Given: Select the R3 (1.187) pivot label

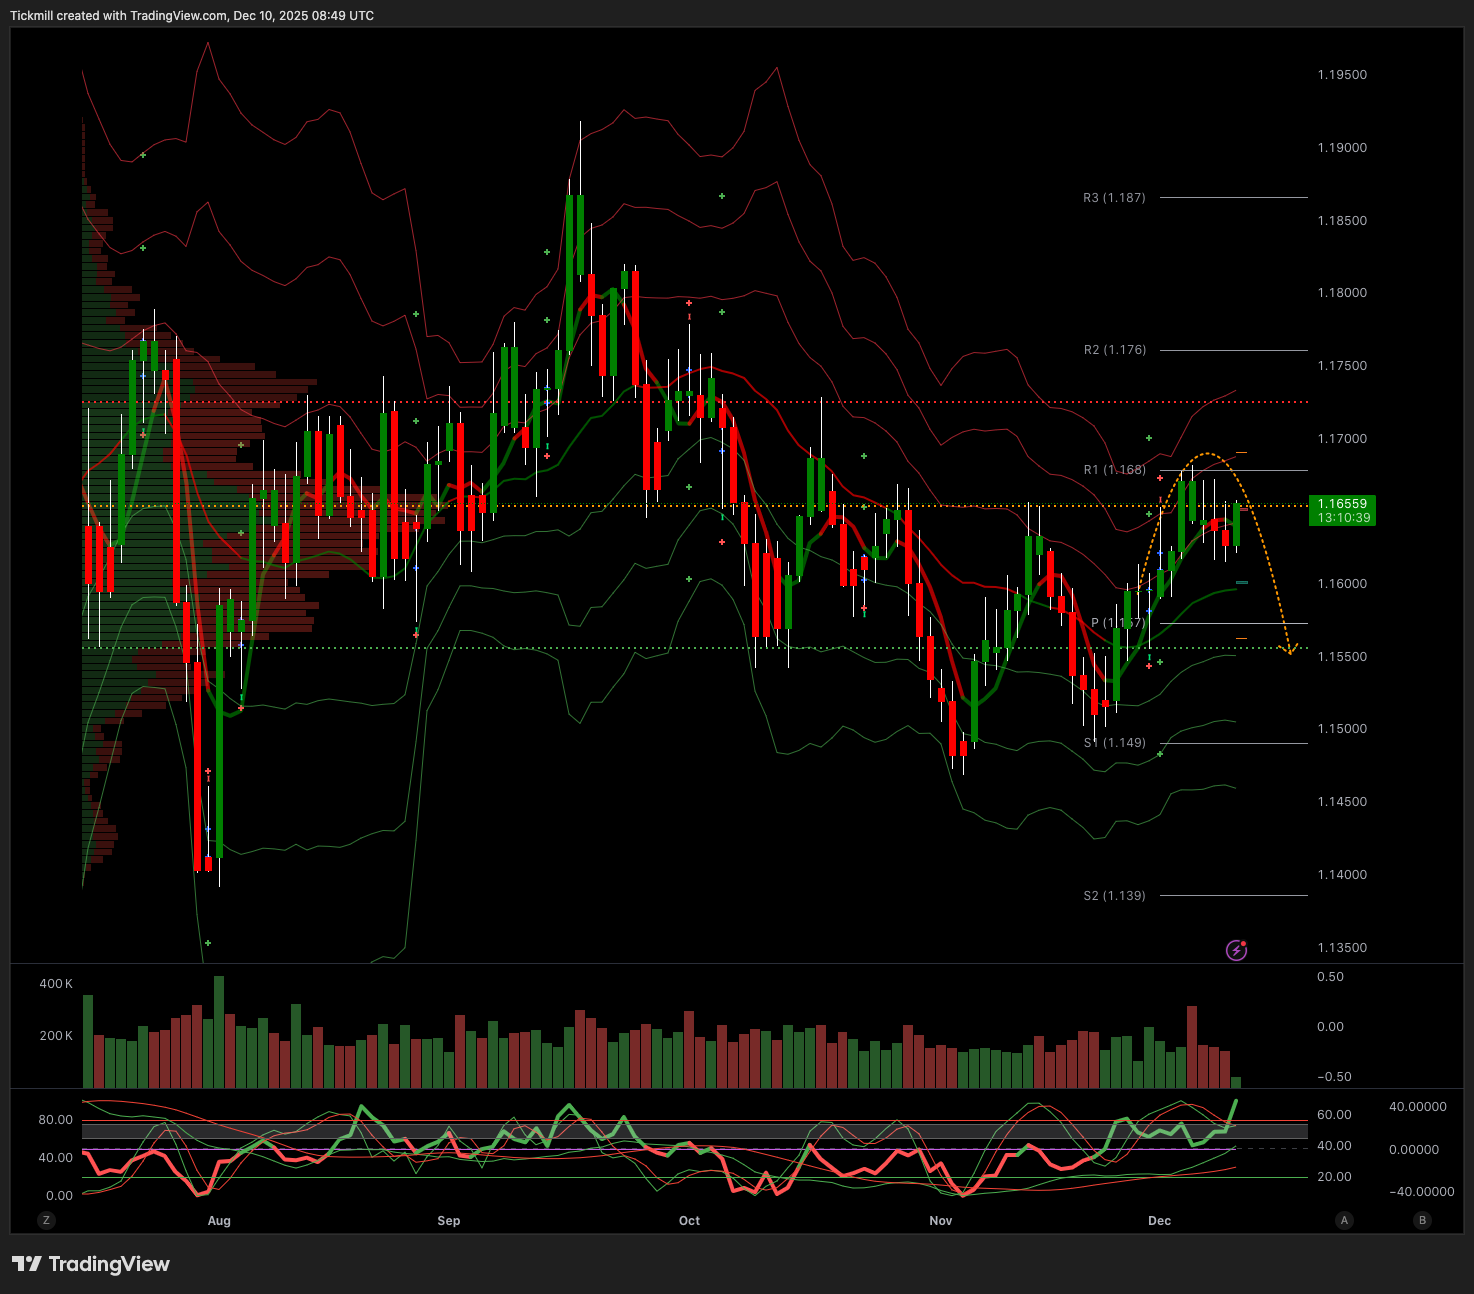Looking at the screenshot, I should 1114,198.
